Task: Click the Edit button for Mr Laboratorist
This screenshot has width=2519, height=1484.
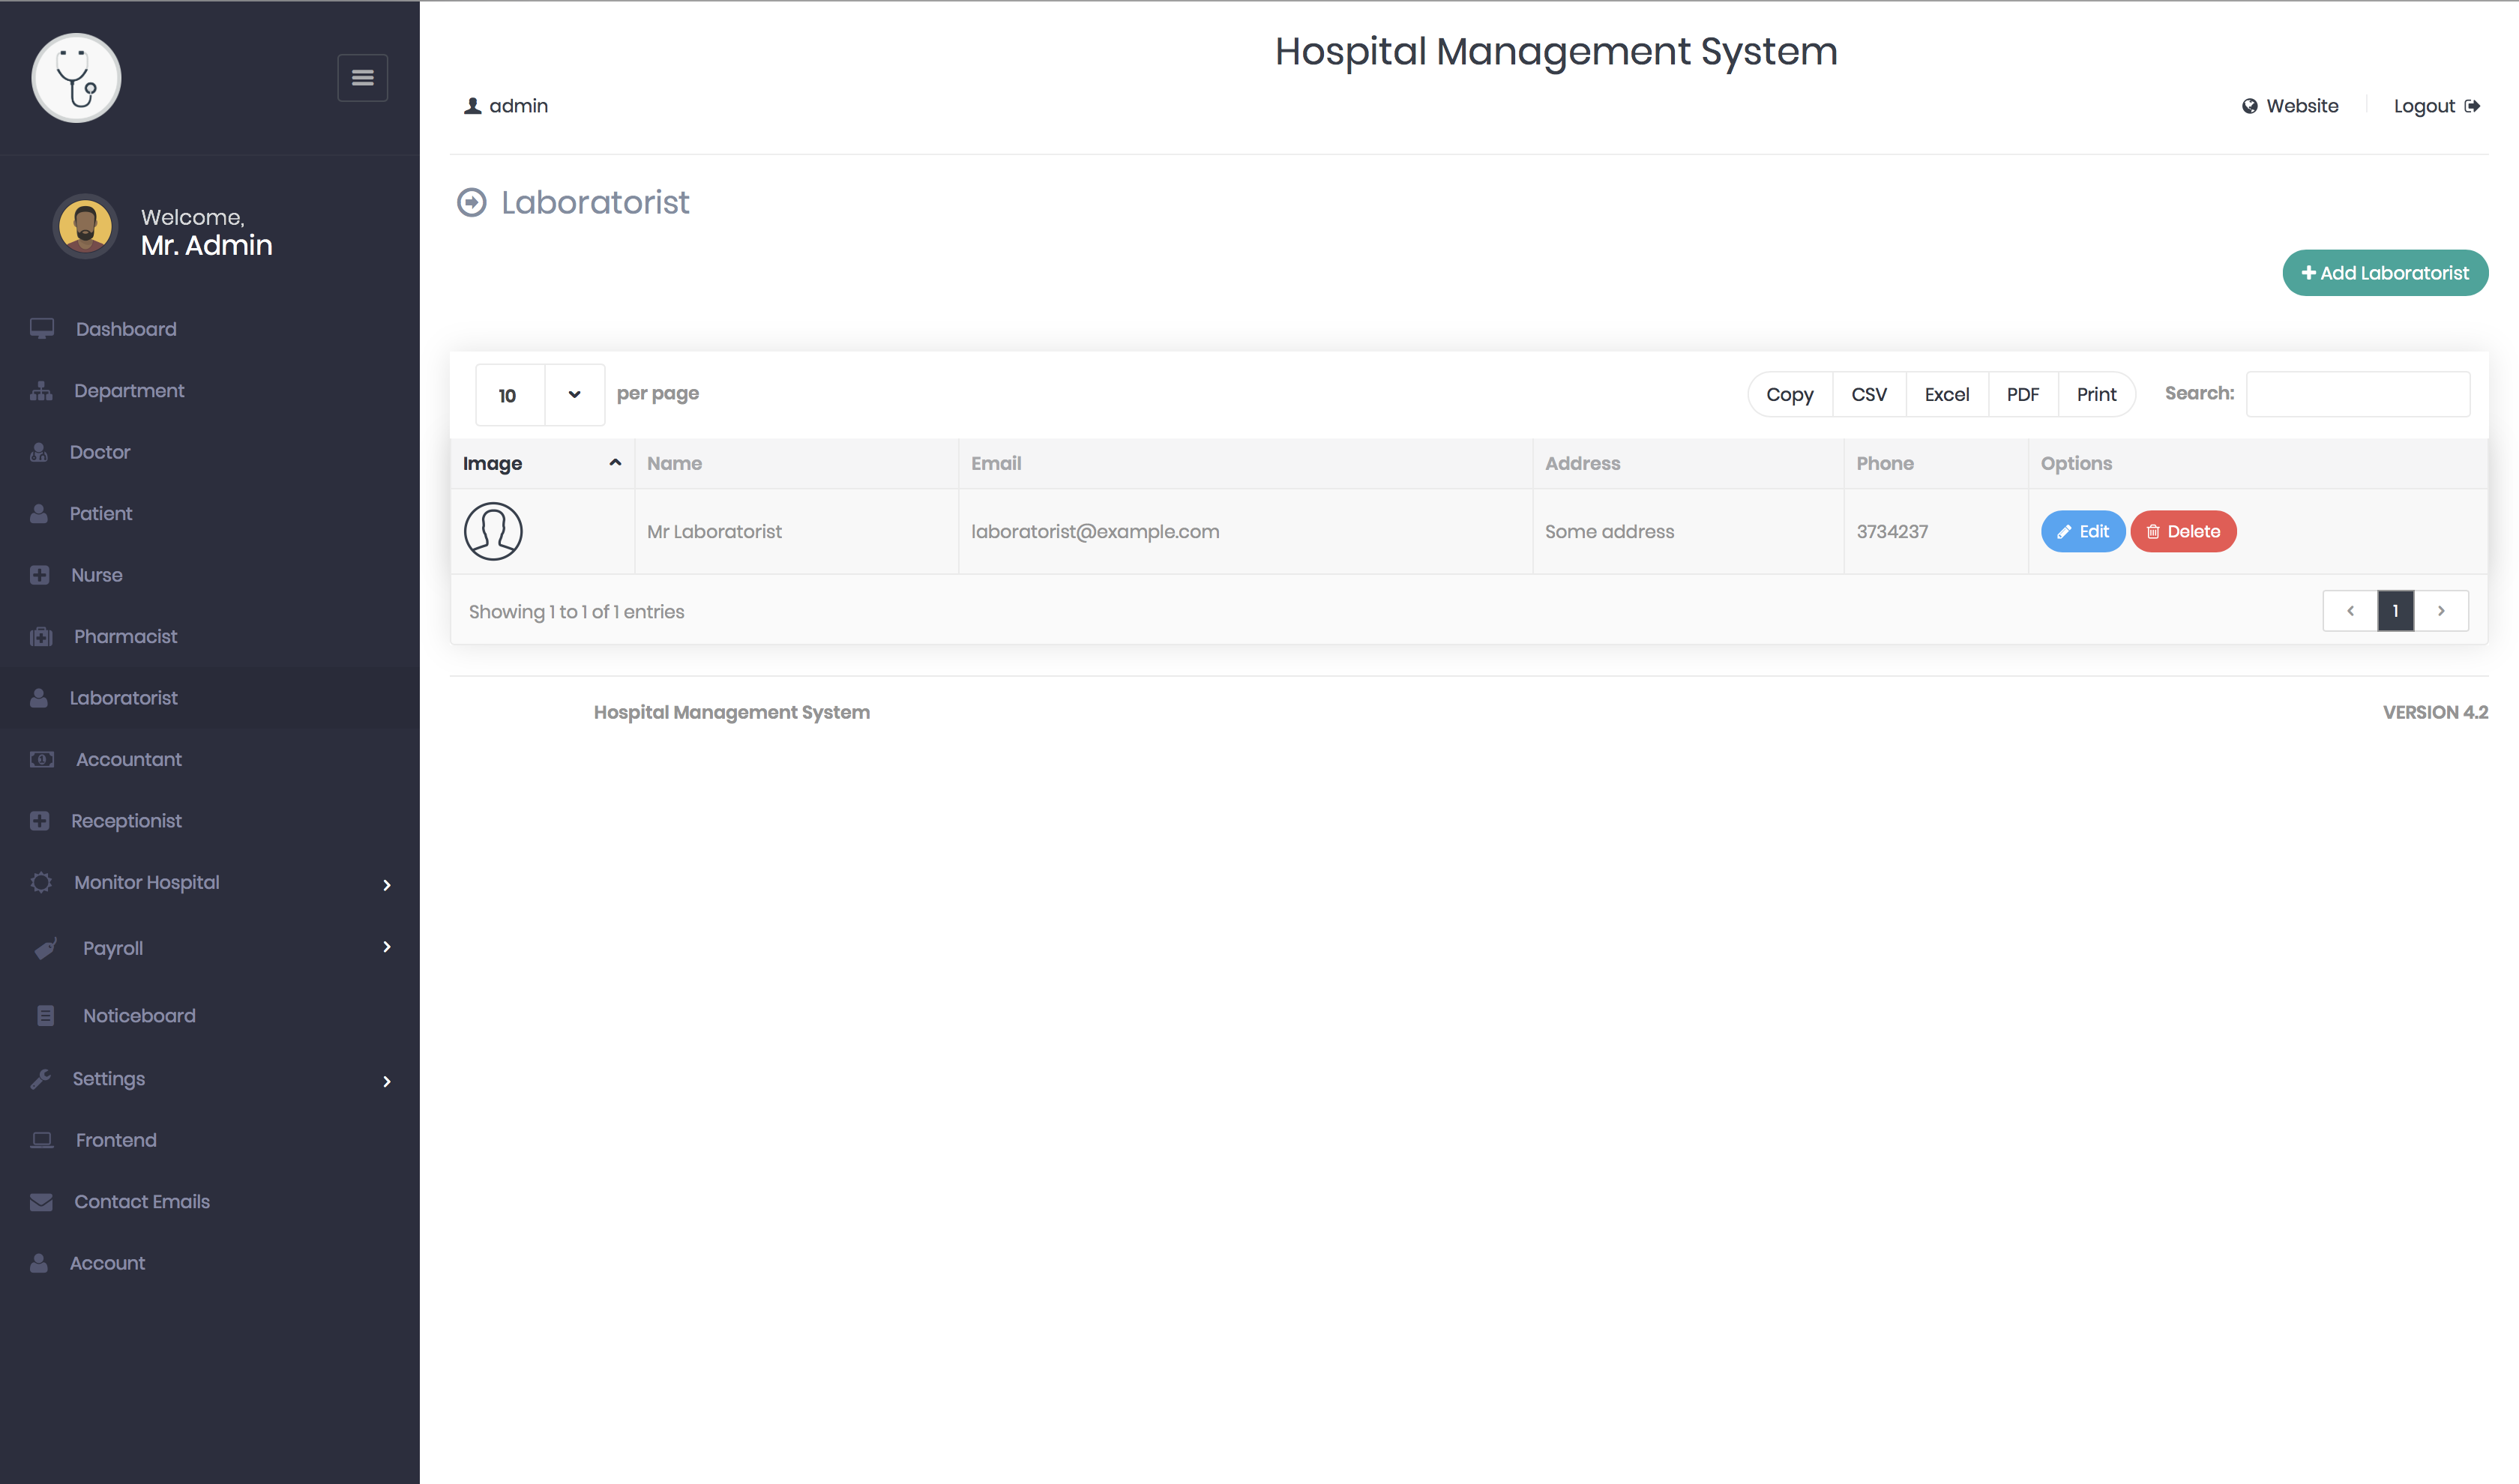Action: (x=2083, y=531)
